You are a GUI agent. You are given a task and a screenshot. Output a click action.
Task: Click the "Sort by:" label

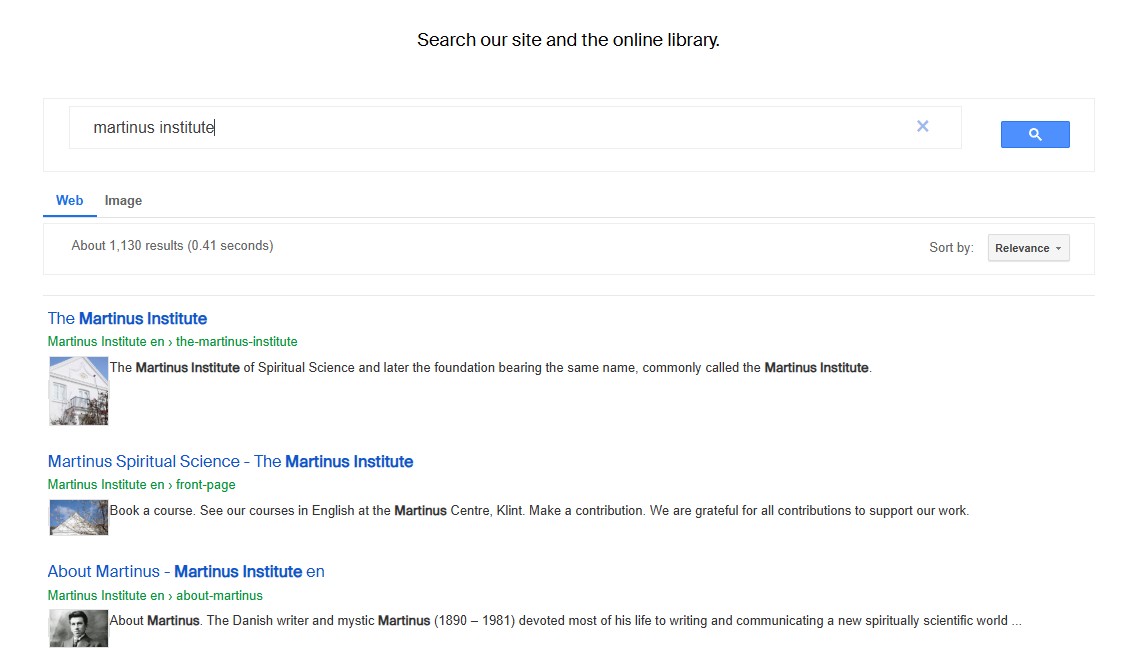coord(950,248)
